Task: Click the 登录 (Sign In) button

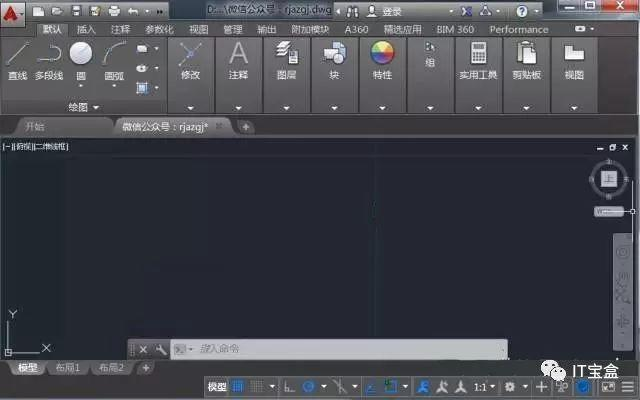Action: [392, 12]
